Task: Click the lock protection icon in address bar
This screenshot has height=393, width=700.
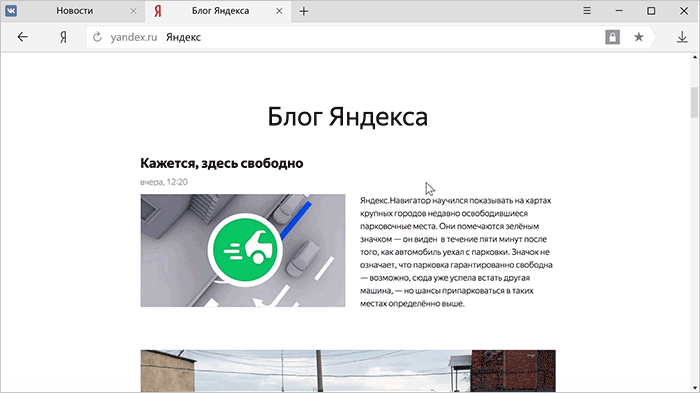Action: 612,37
